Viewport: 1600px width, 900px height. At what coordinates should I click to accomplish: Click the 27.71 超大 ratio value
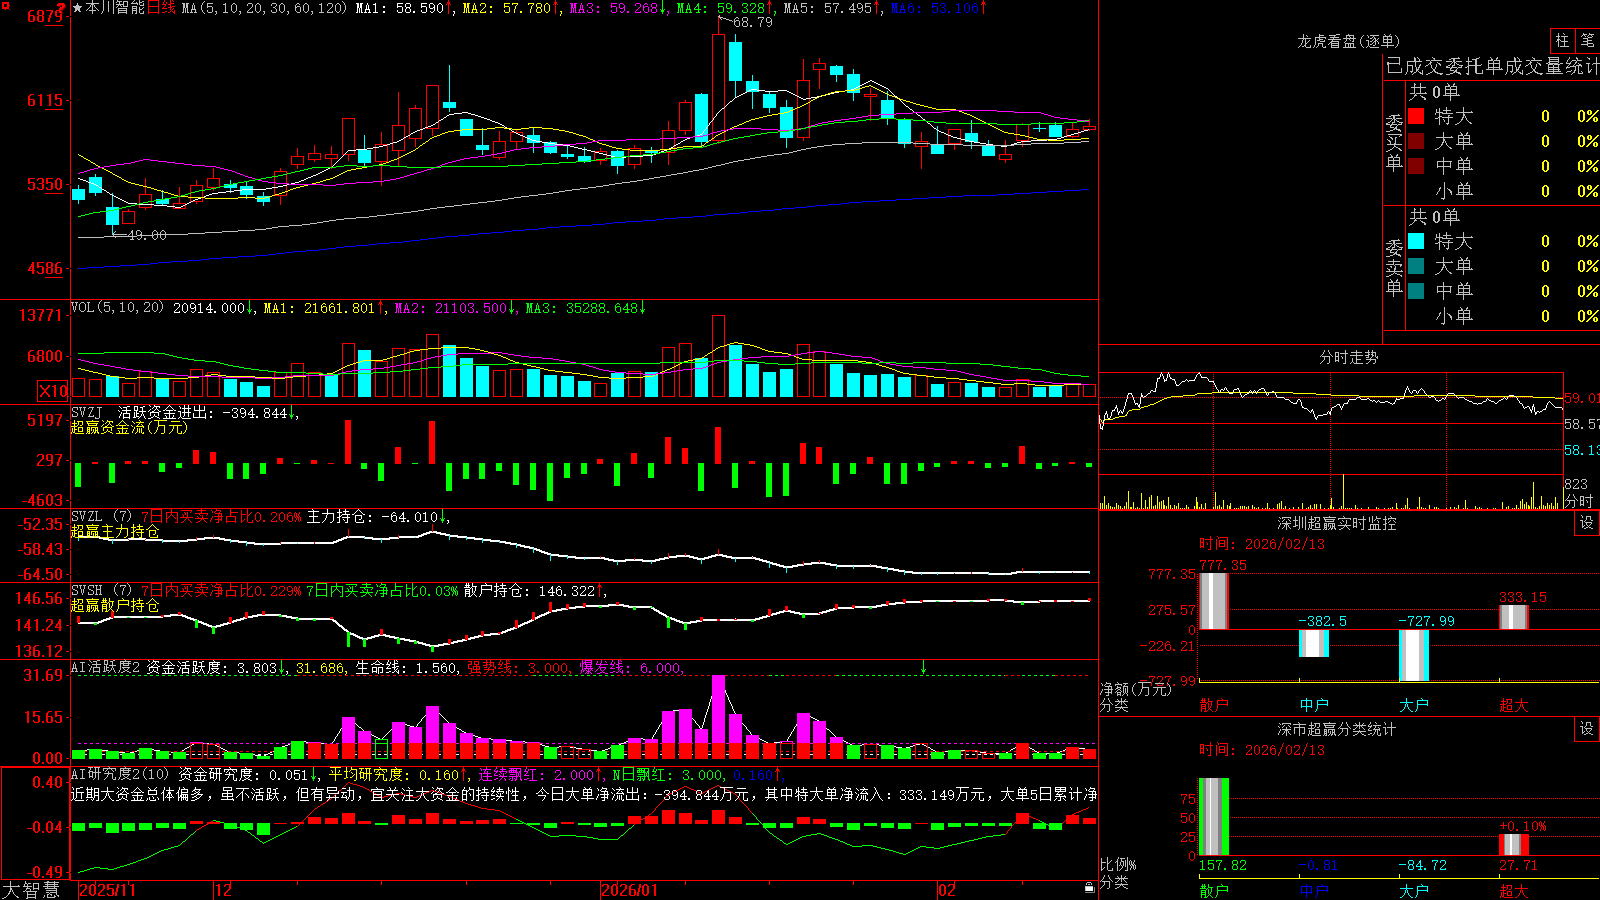[x=1518, y=865]
